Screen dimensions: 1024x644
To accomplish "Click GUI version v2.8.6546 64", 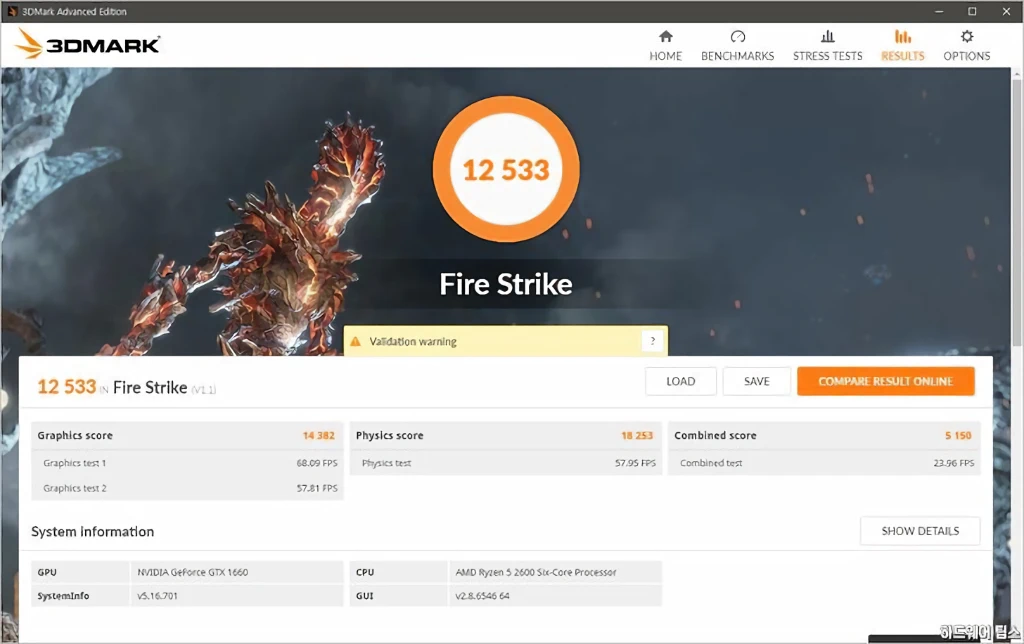I will tap(483, 596).
